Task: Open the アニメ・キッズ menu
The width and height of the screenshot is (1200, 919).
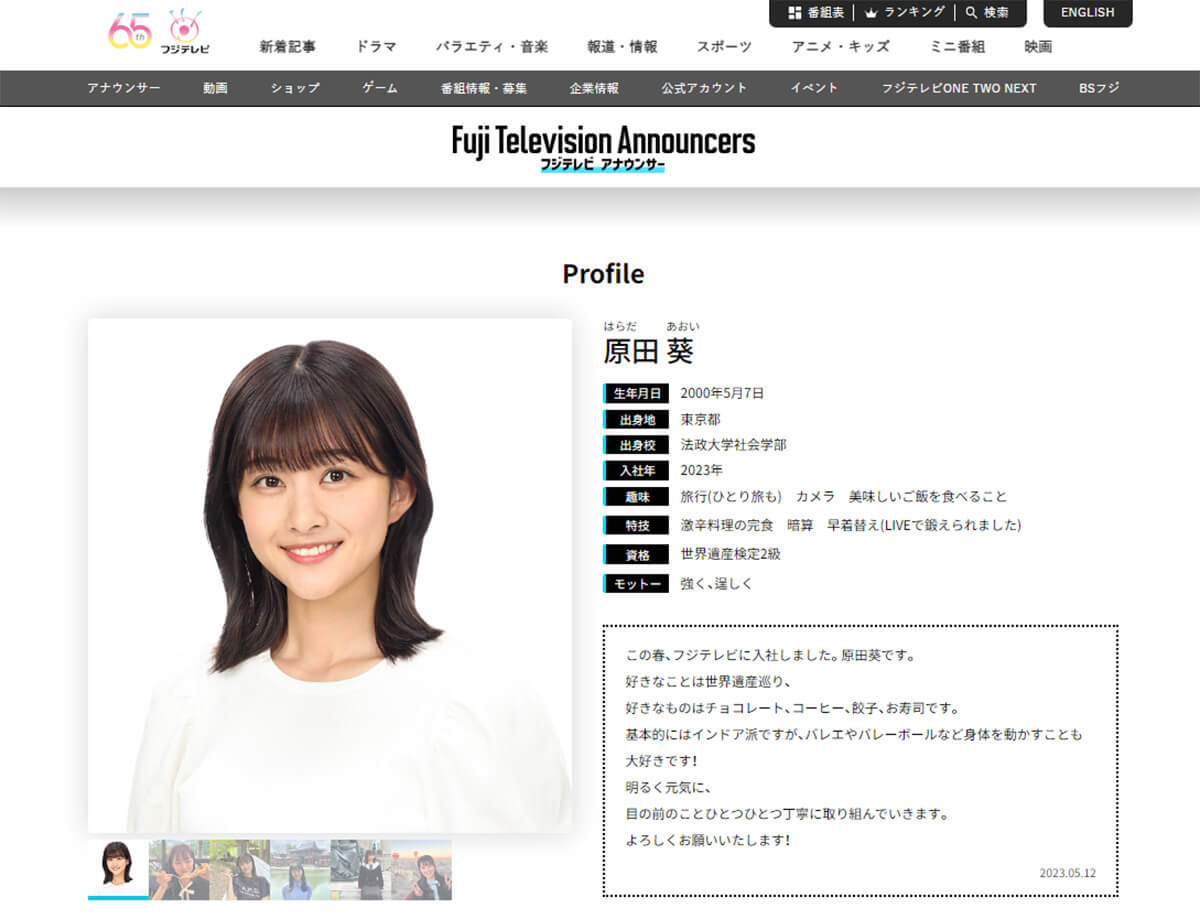Action: click(840, 46)
